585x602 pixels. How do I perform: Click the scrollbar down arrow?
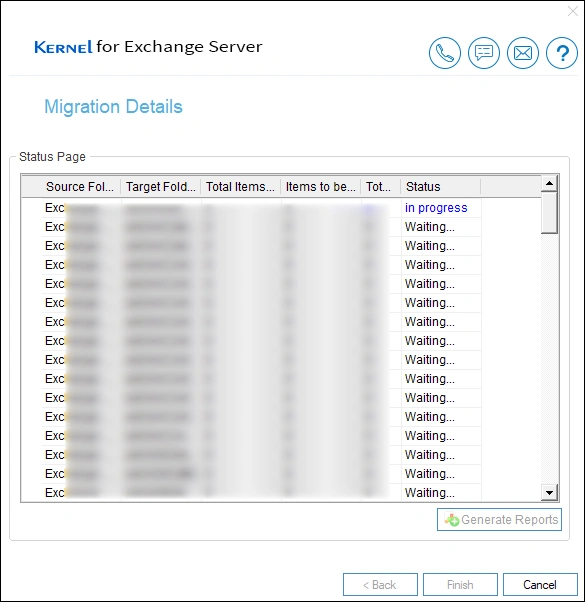(x=549, y=493)
